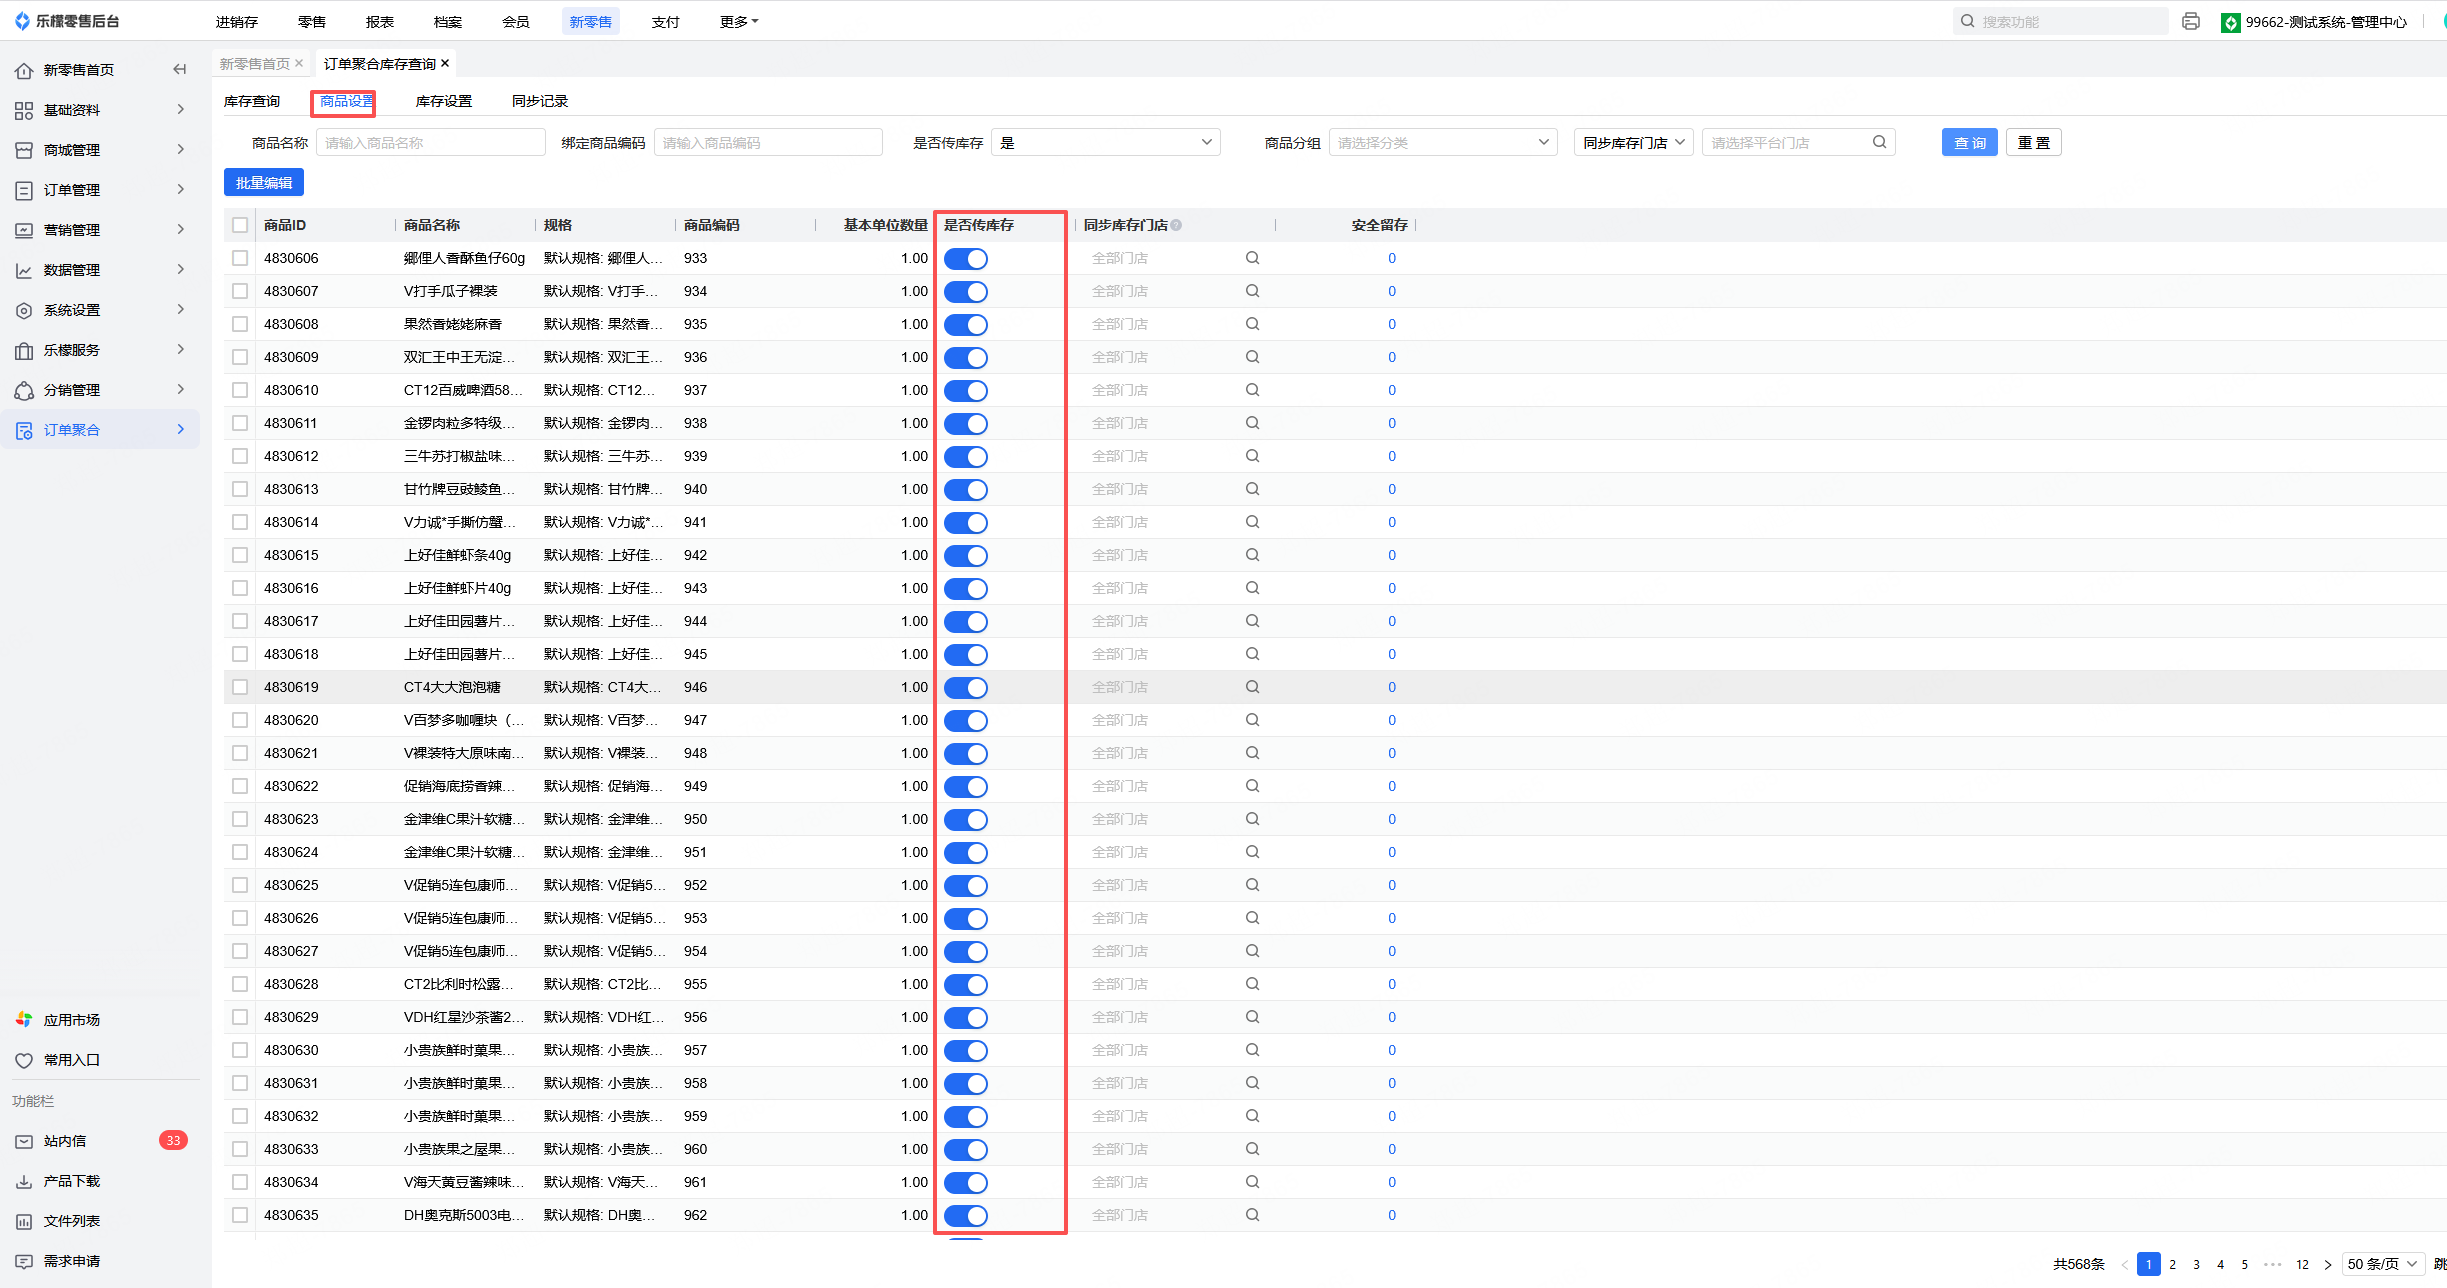
Task: Open the 应用市场 icon in the sidebar
Action: point(24,1020)
